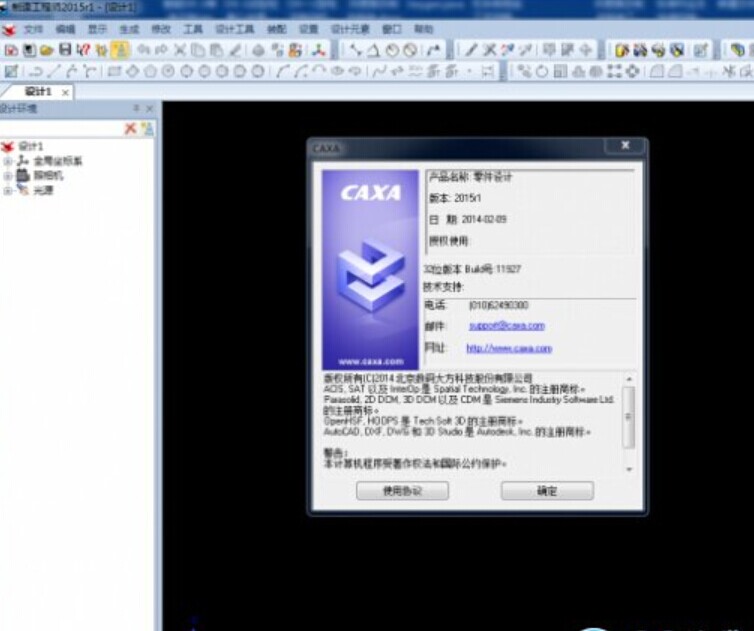
Task: Switch to the 设计1 document tab
Action: pyautogui.click(x=38, y=91)
